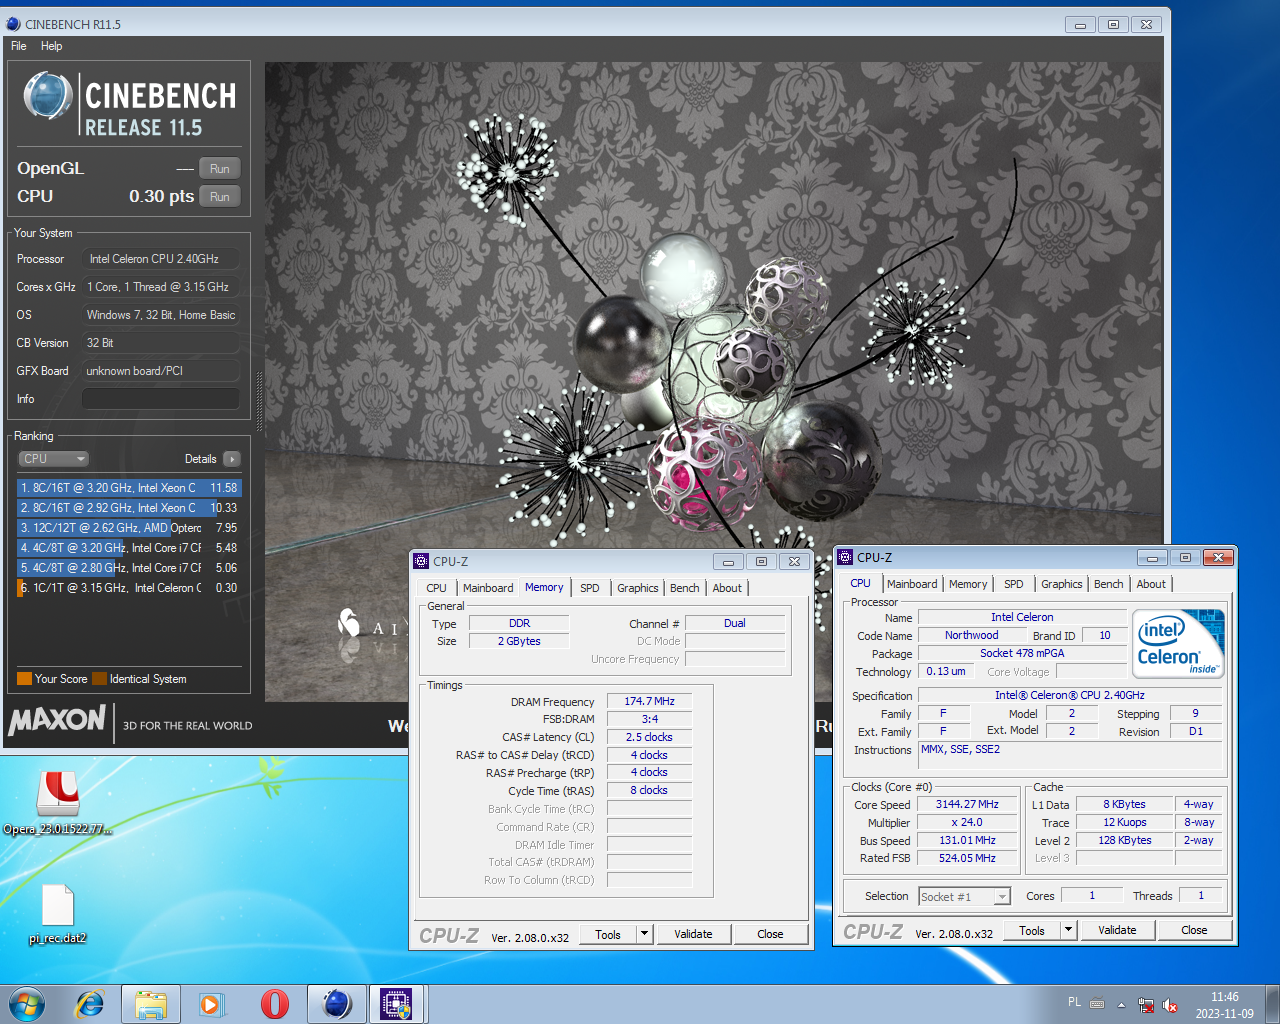Switch to Bench tab in right CPU-Z window
The width and height of the screenshot is (1280, 1024).
point(1109,584)
